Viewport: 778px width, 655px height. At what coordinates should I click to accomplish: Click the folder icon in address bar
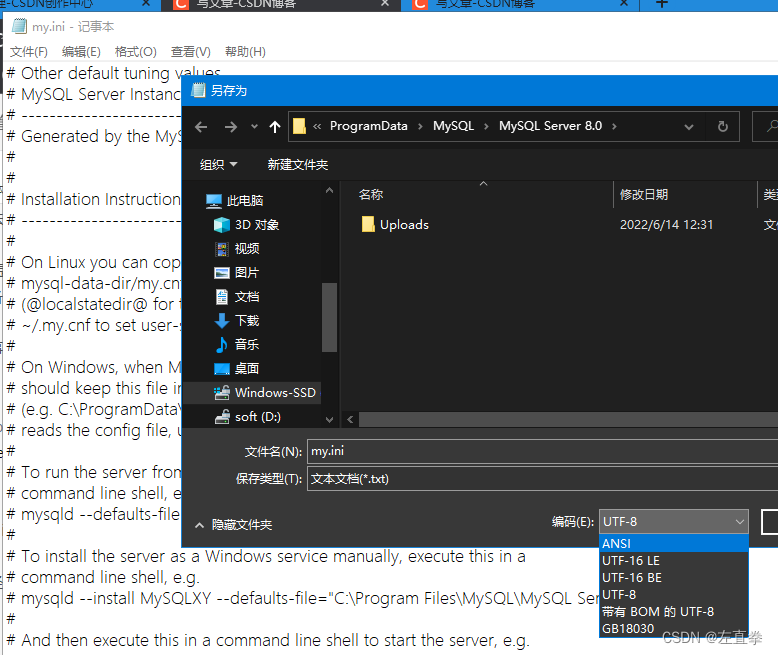299,126
